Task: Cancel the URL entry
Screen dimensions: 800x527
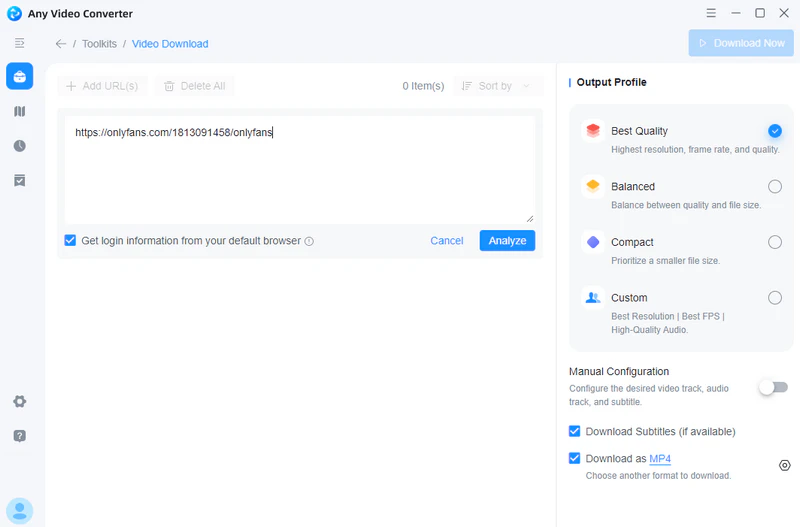Action: [x=446, y=241]
